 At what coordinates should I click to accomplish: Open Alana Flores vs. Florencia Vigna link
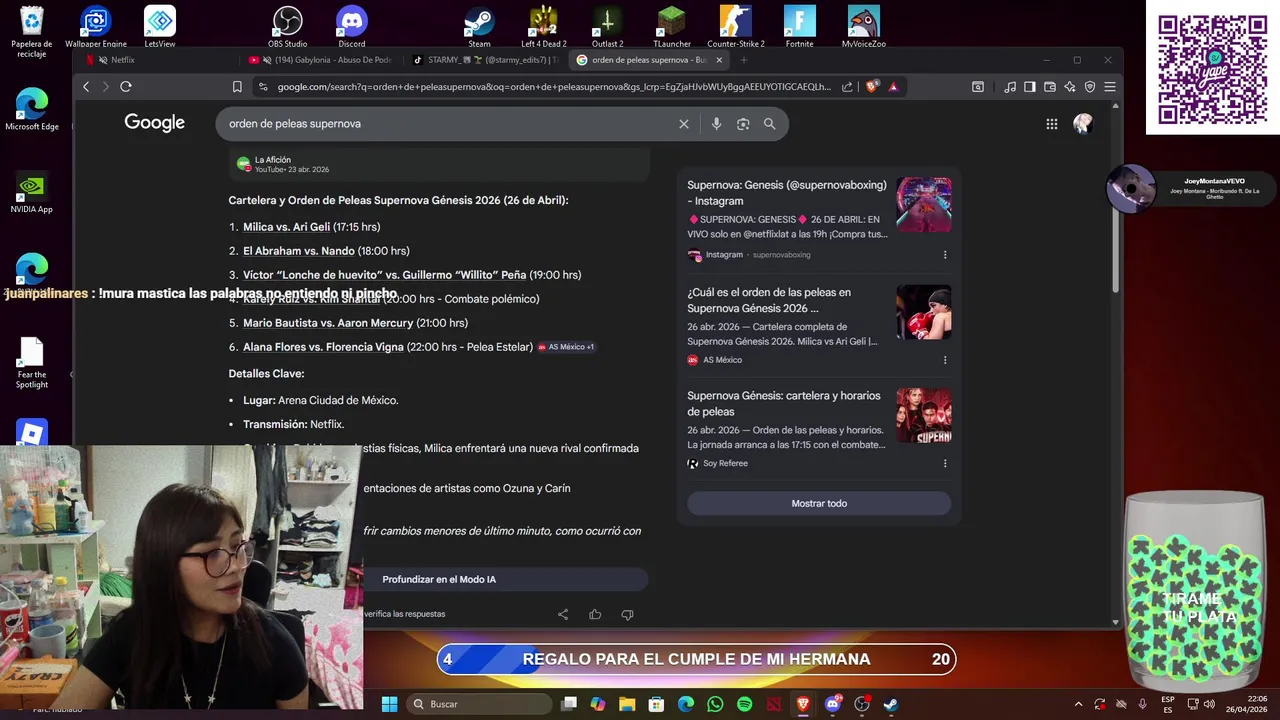click(x=323, y=347)
